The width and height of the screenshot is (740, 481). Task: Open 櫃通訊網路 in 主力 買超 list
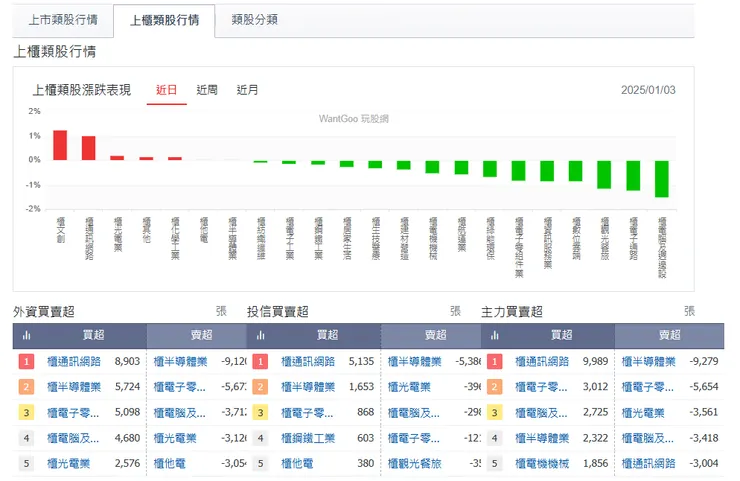pos(542,362)
